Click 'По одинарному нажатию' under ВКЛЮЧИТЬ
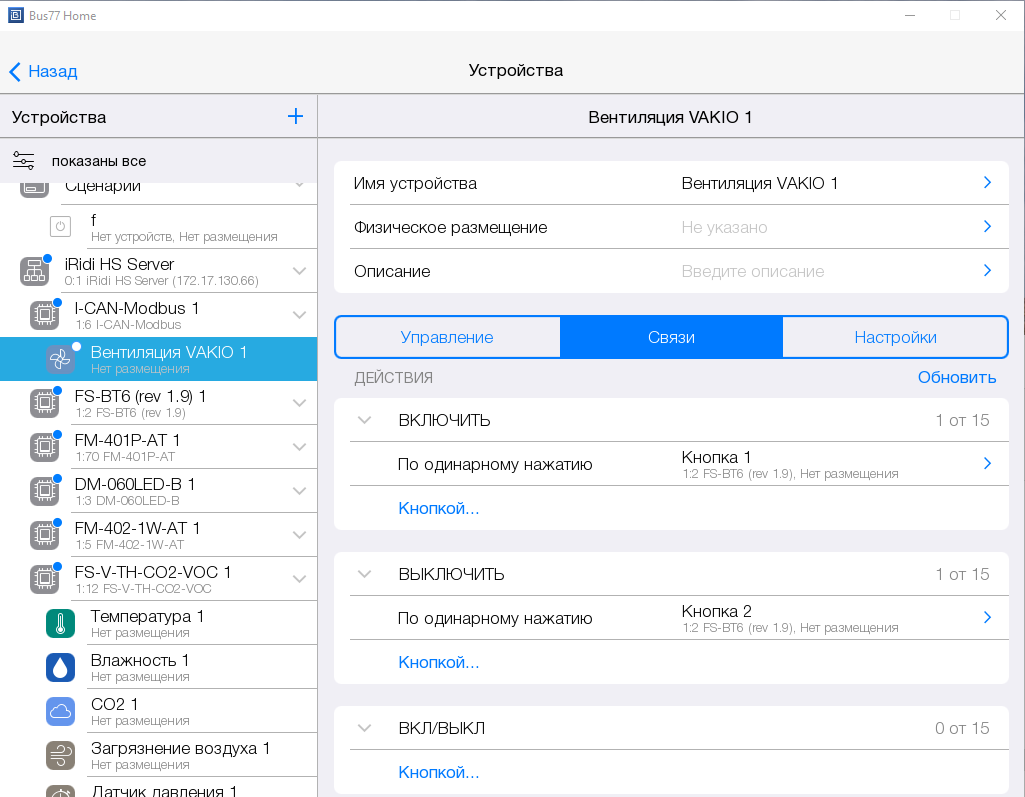 [x=495, y=464]
